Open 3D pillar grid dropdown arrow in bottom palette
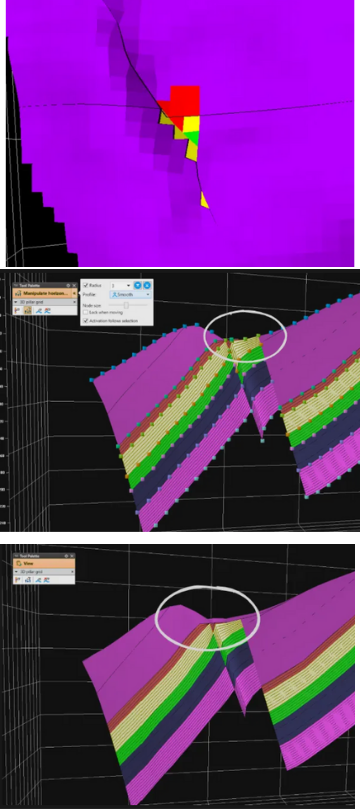The height and width of the screenshot is (809, 361). click(x=72, y=572)
